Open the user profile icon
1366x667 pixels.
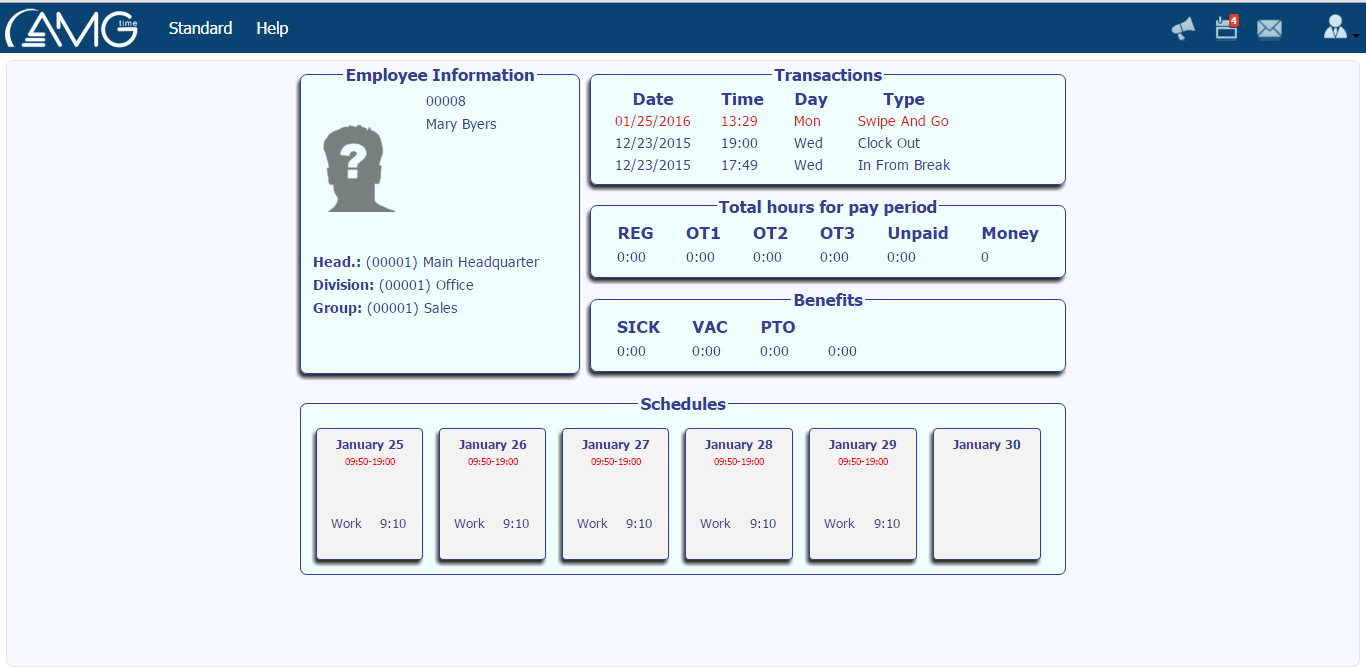coord(1334,27)
